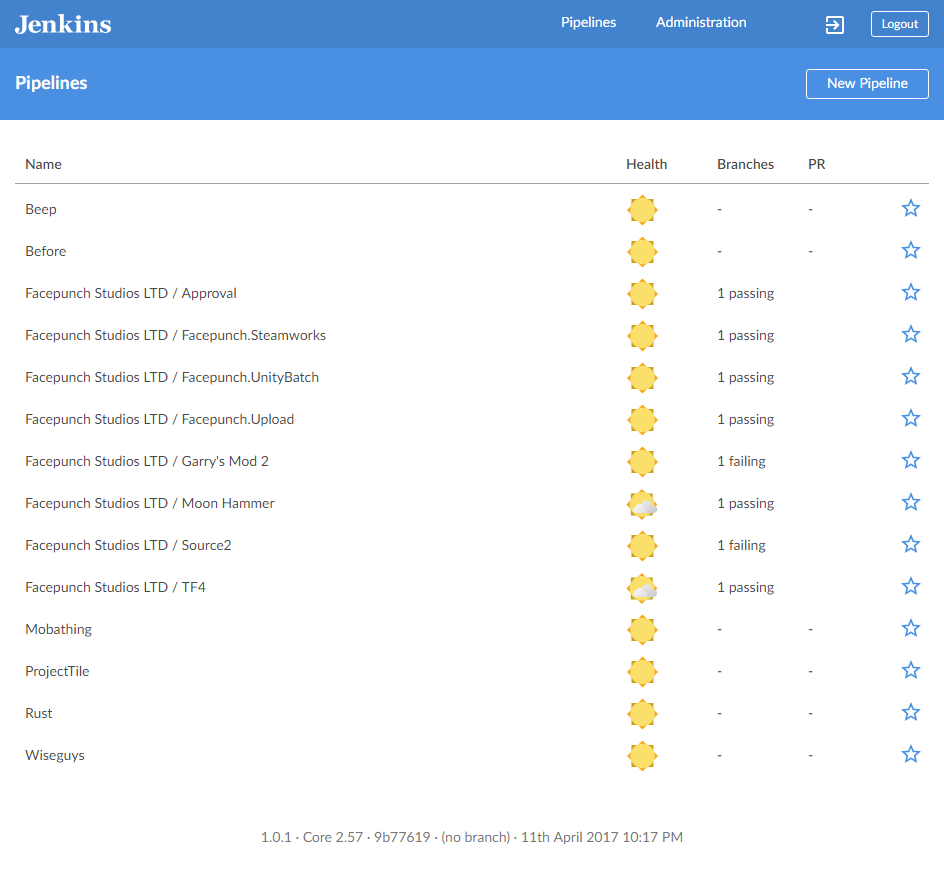The width and height of the screenshot is (944, 870).
Task: Click the PR column header
Action: [x=816, y=164]
